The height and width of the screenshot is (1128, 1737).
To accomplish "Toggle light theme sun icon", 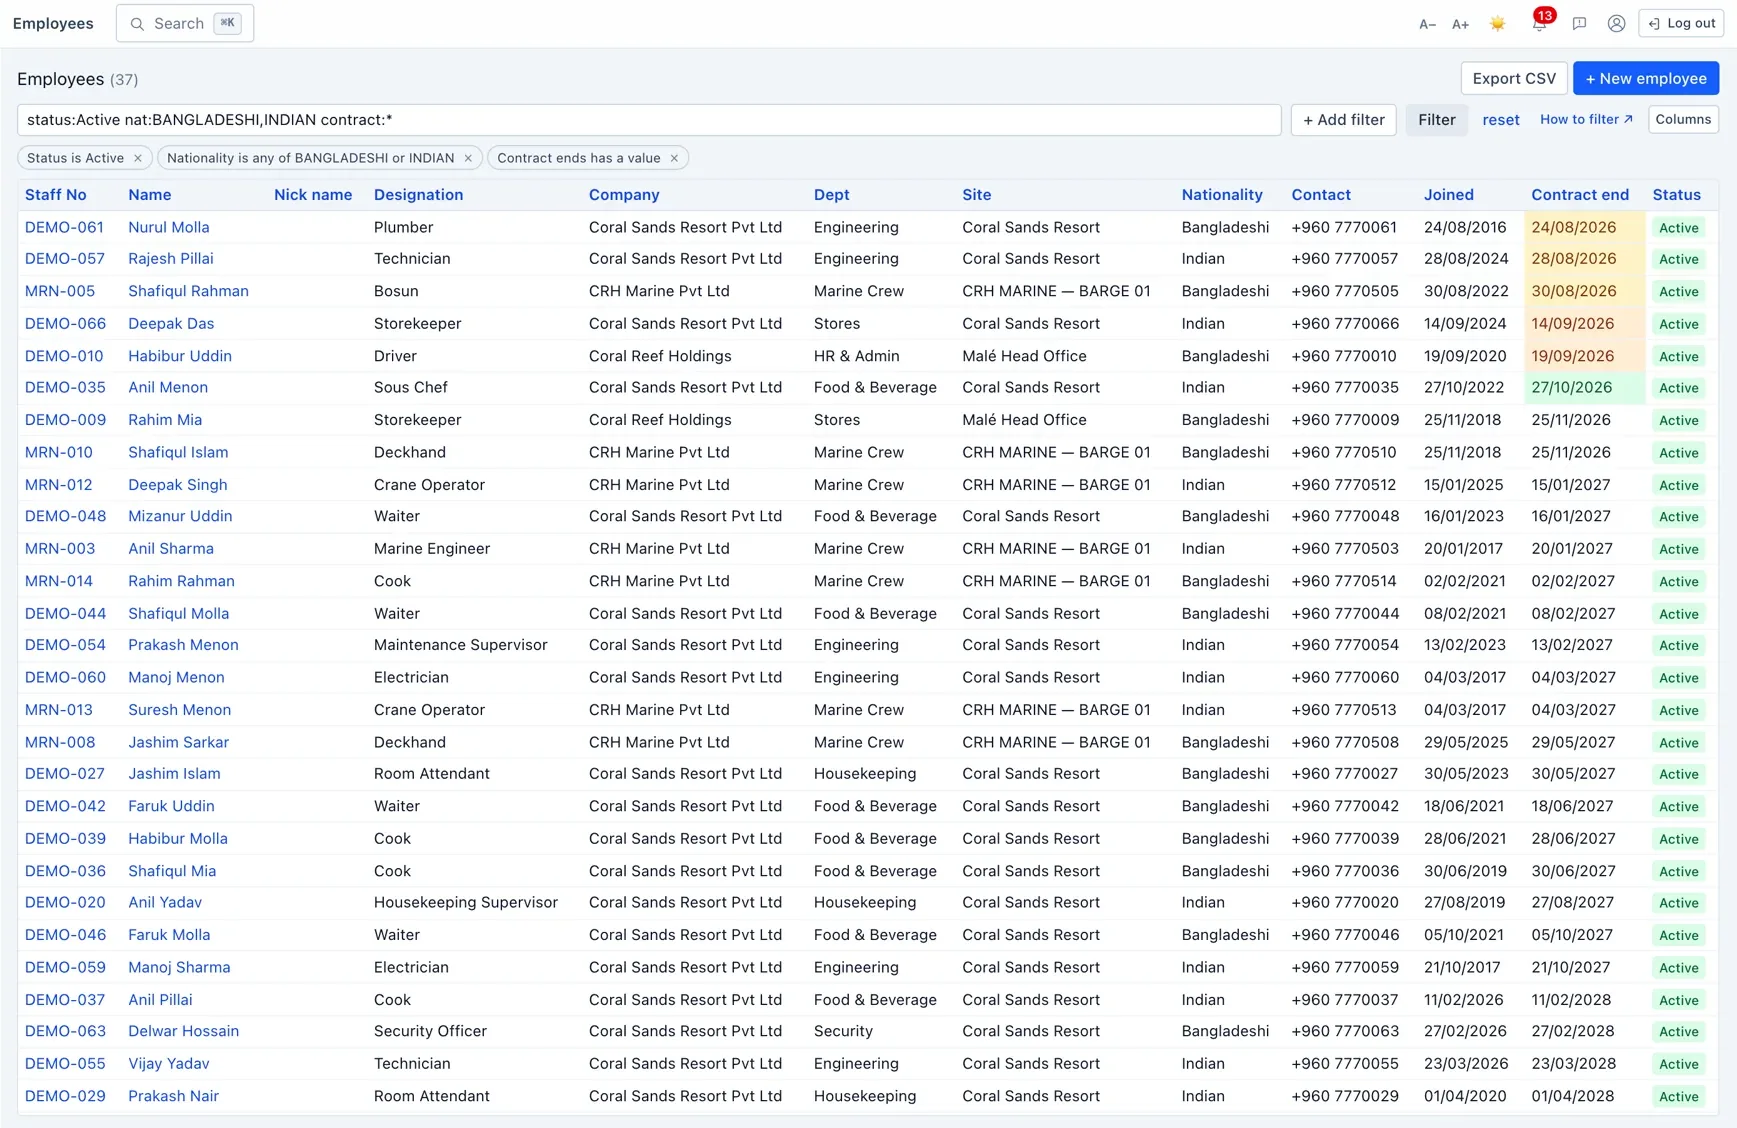I will coord(1497,24).
